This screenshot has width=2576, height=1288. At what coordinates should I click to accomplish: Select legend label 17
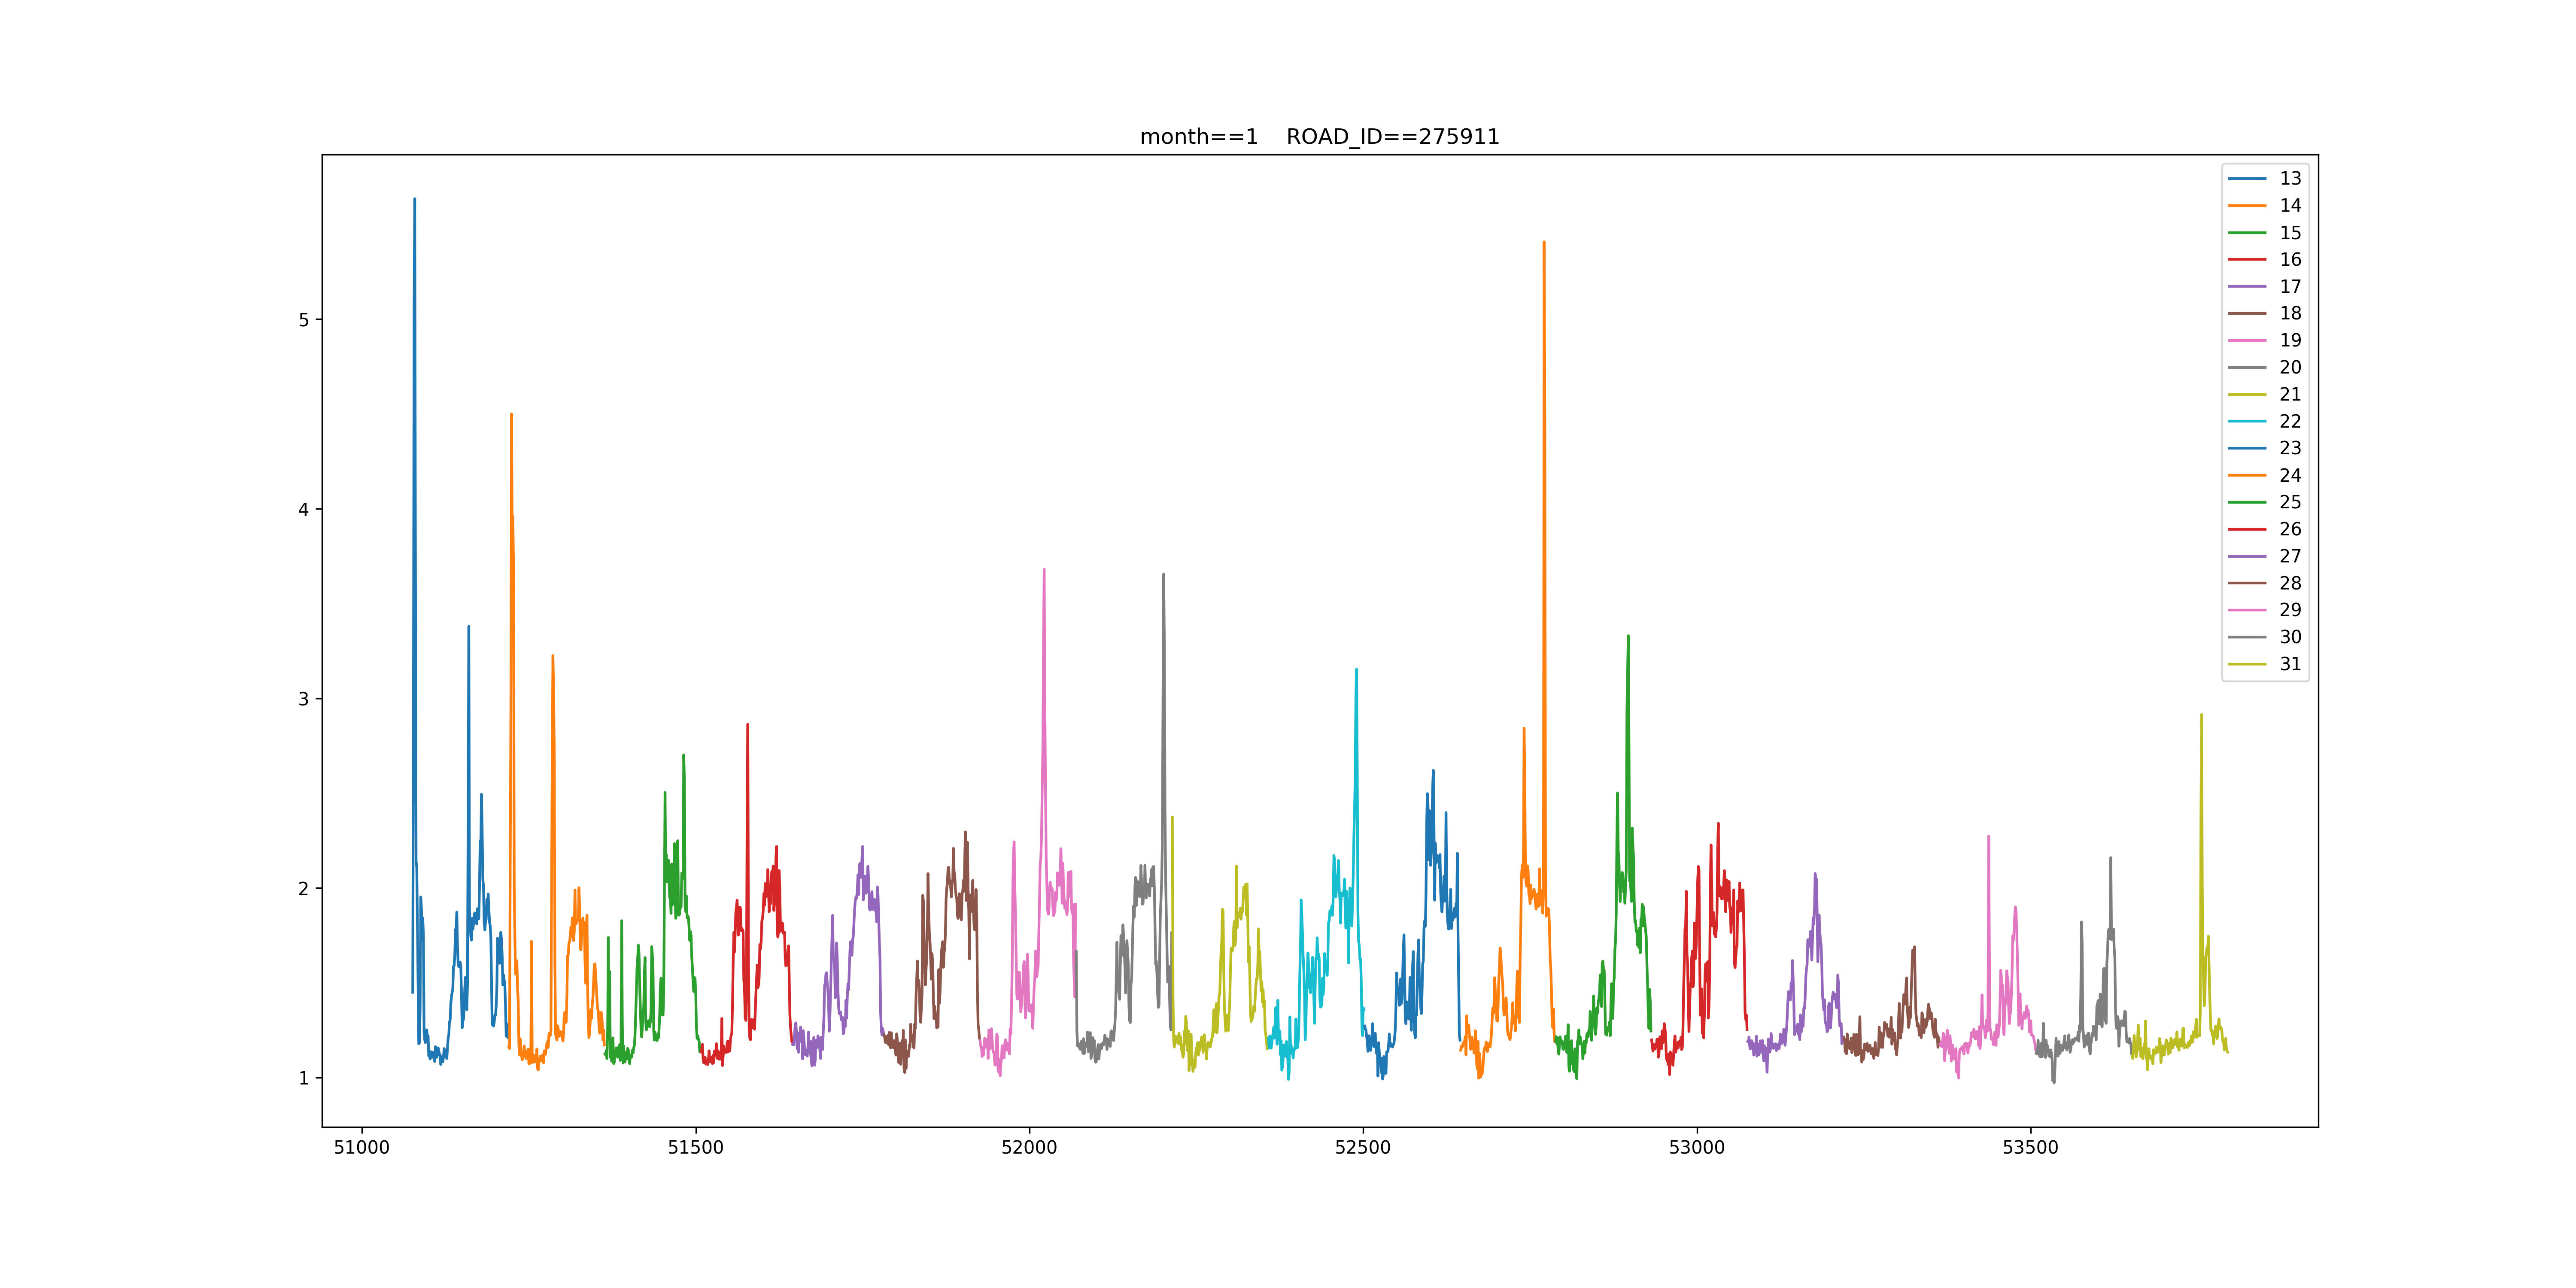[x=2290, y=286]
